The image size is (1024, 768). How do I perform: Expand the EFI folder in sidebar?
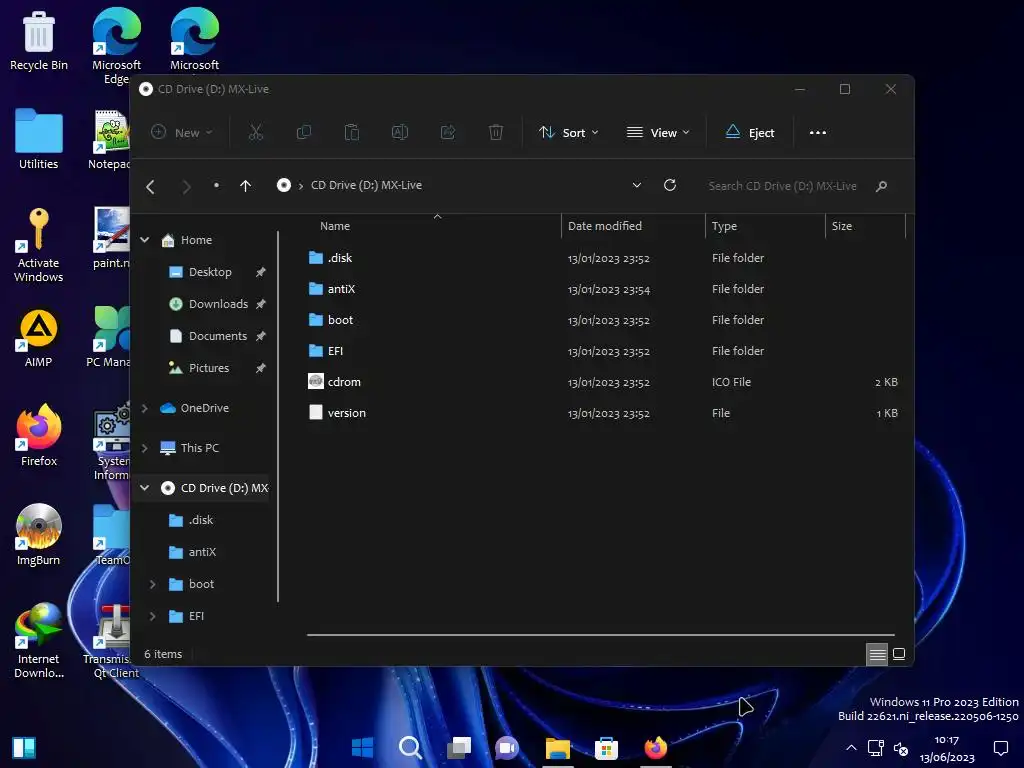click(153, 616)
